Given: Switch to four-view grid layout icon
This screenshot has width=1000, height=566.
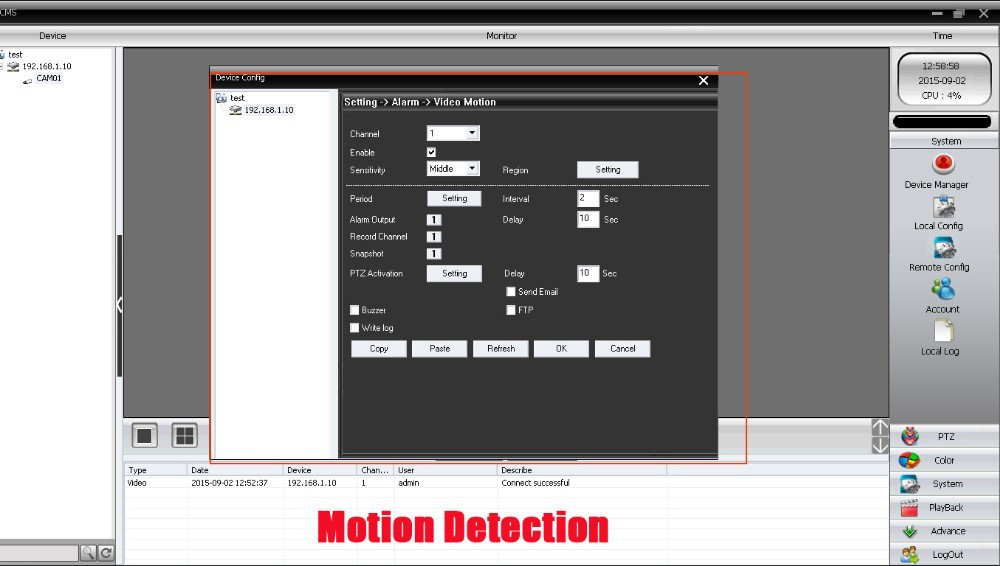Looking at the screenshot, I should (x=184, y=435).
